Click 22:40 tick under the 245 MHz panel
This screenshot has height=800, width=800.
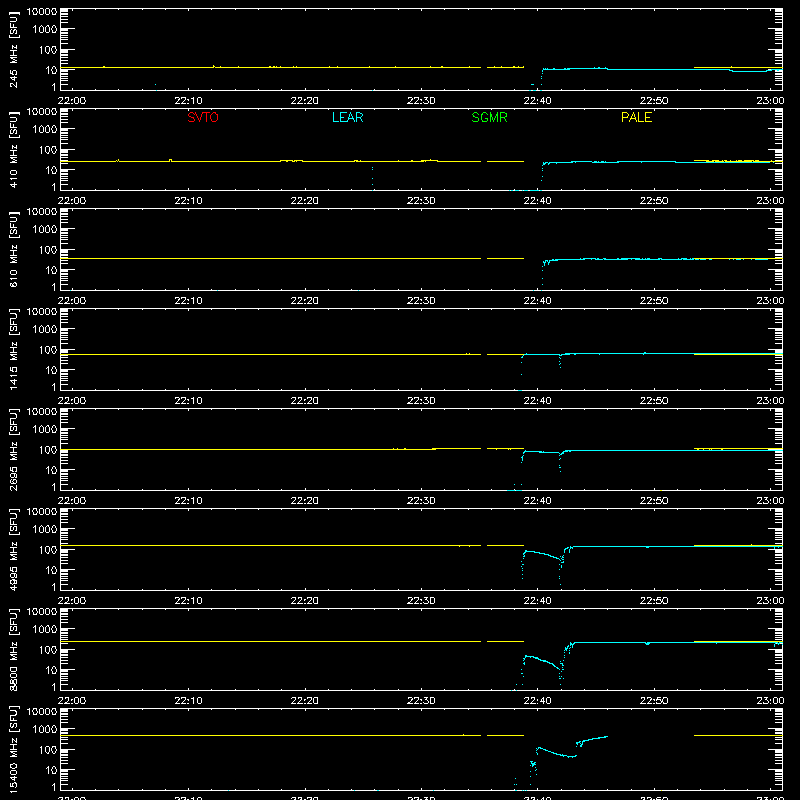pyautogui.click(x=537, y=101)
